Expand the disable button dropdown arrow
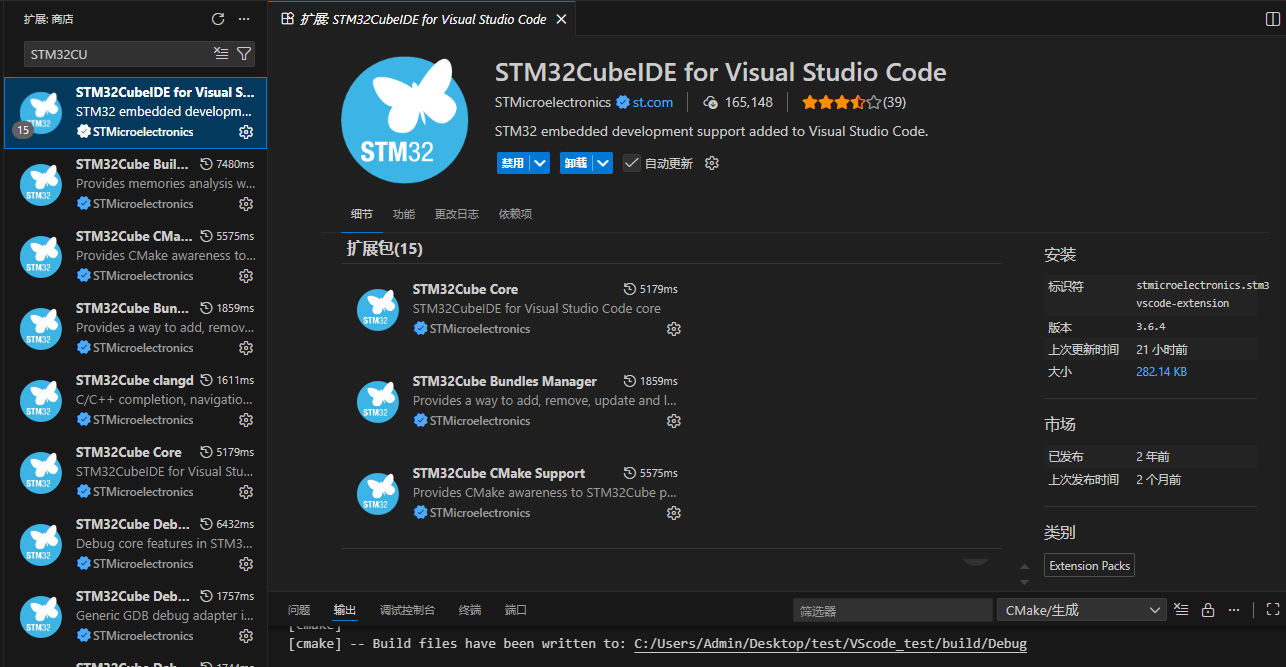Image resolution: width=1286 pixels, height=667 pixels. [540, 163]
